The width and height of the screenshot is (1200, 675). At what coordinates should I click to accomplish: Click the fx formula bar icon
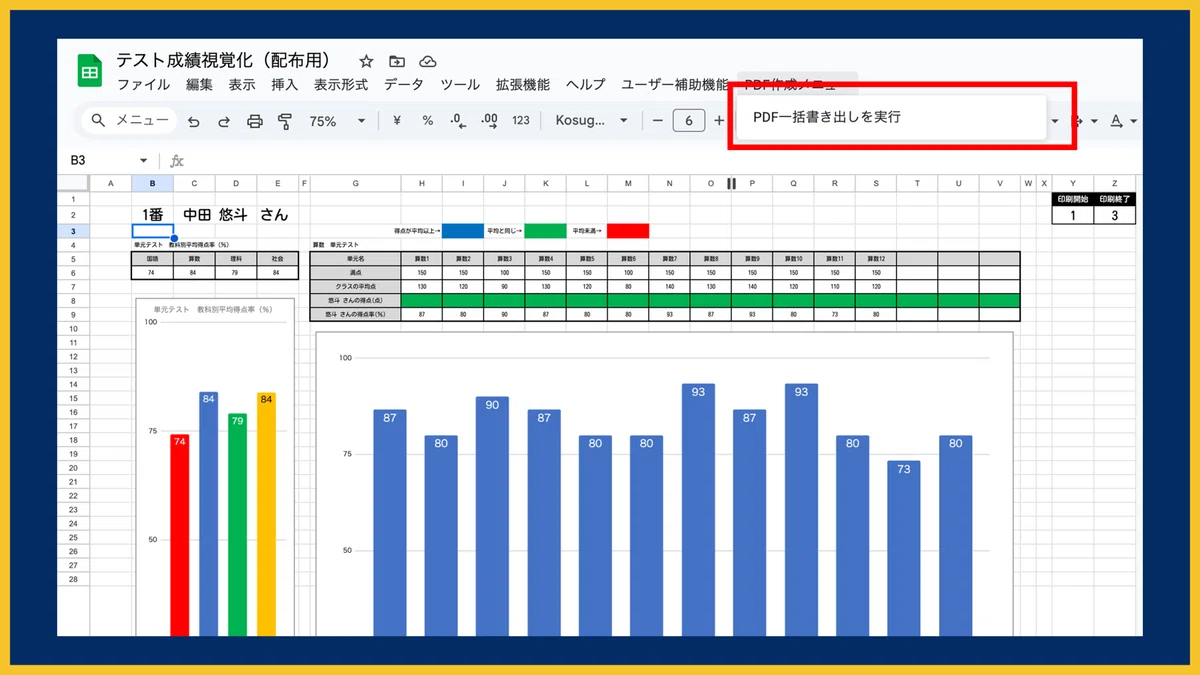pyautogui.click(x=177, y=160)
